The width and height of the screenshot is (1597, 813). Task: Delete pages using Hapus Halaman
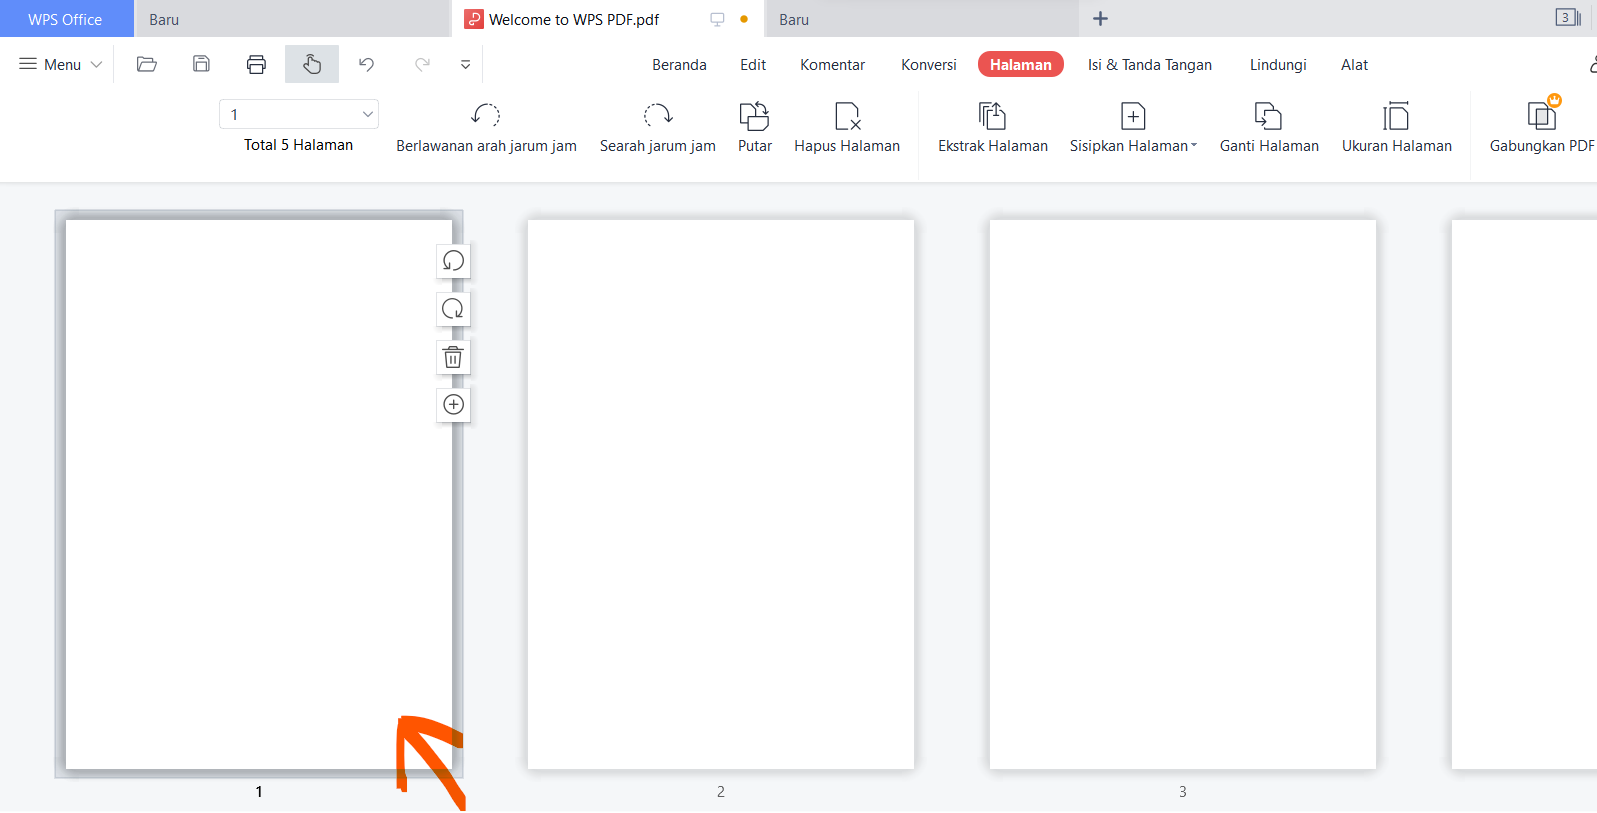click(847, 128)
